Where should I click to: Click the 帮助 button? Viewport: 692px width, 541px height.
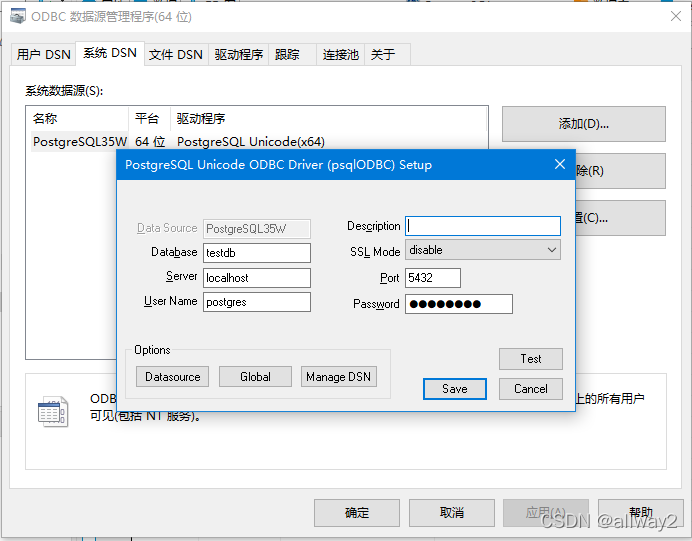640,513
